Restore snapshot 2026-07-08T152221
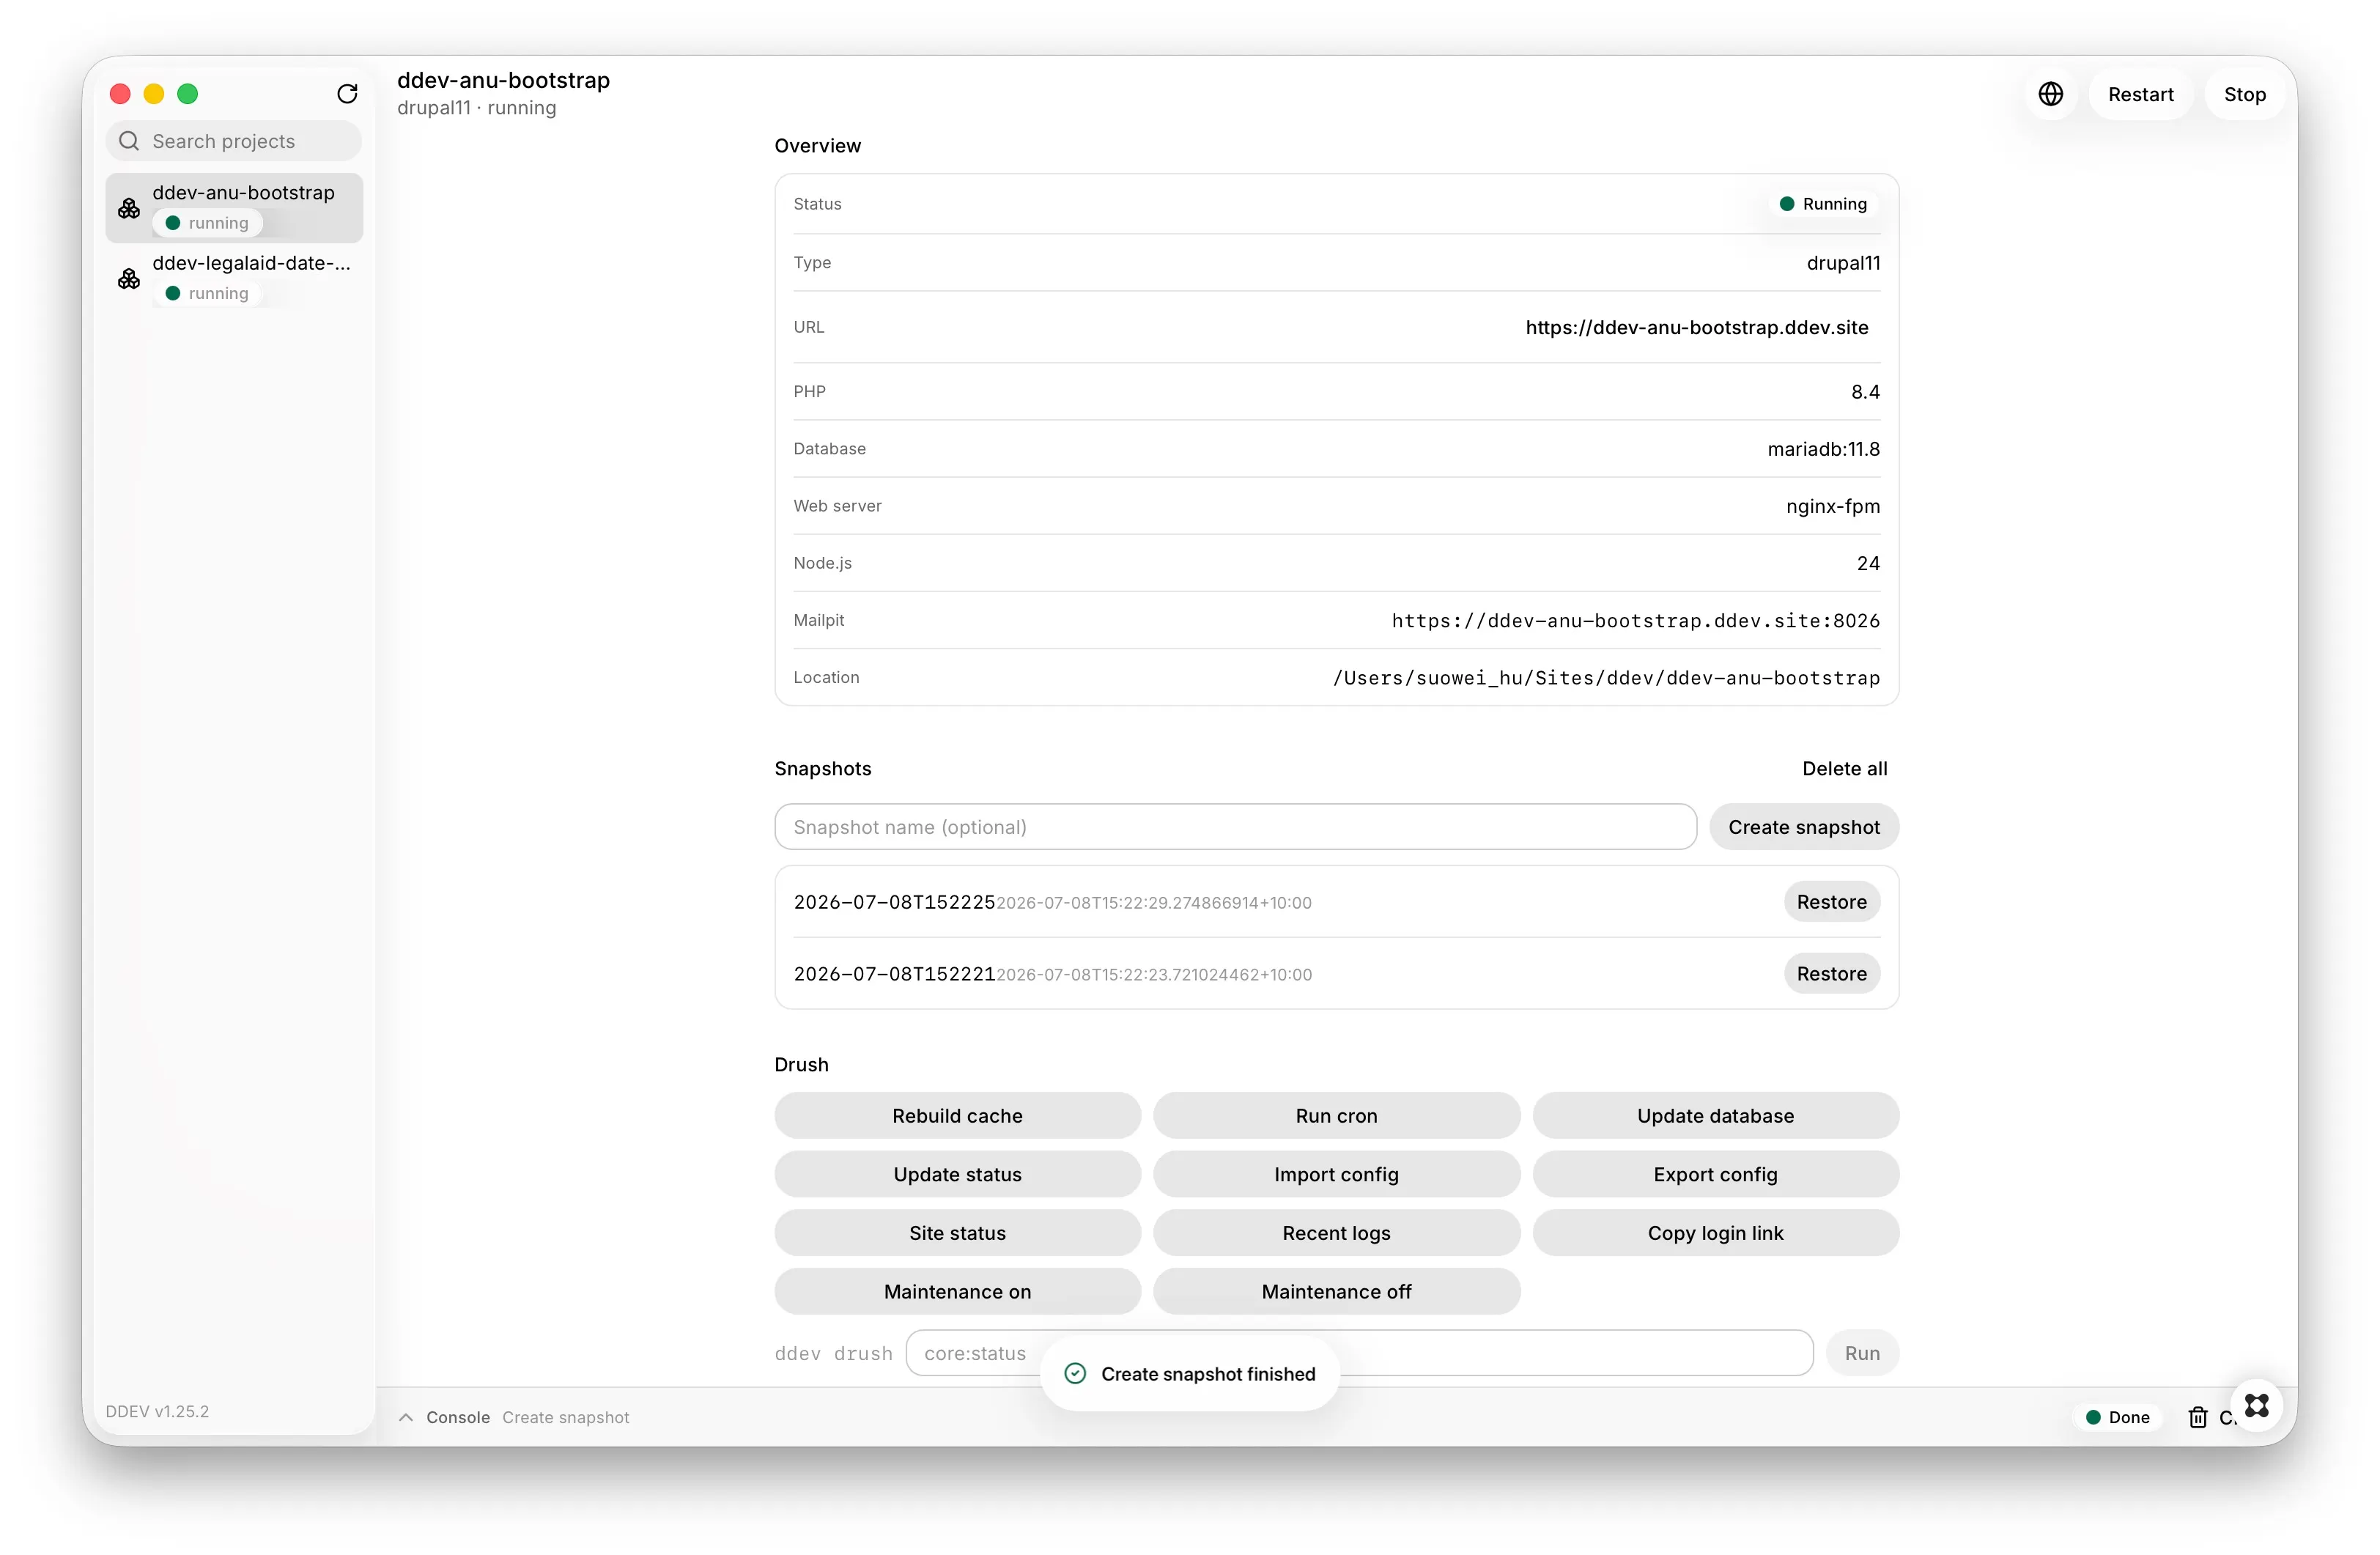The image size is (2380, 1555). coord(1831,974)
